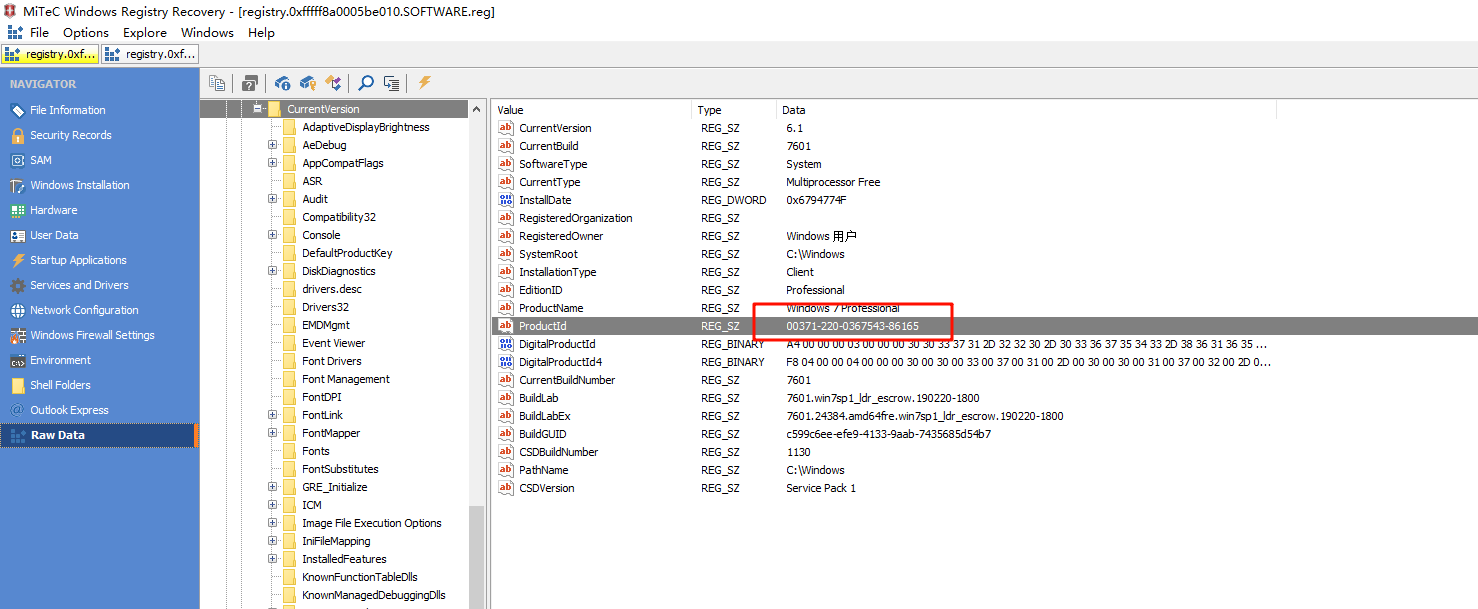The image size is (1478, 609).
Task: Expand the DiskDiagnostics registry key
Action: (272, 271)
